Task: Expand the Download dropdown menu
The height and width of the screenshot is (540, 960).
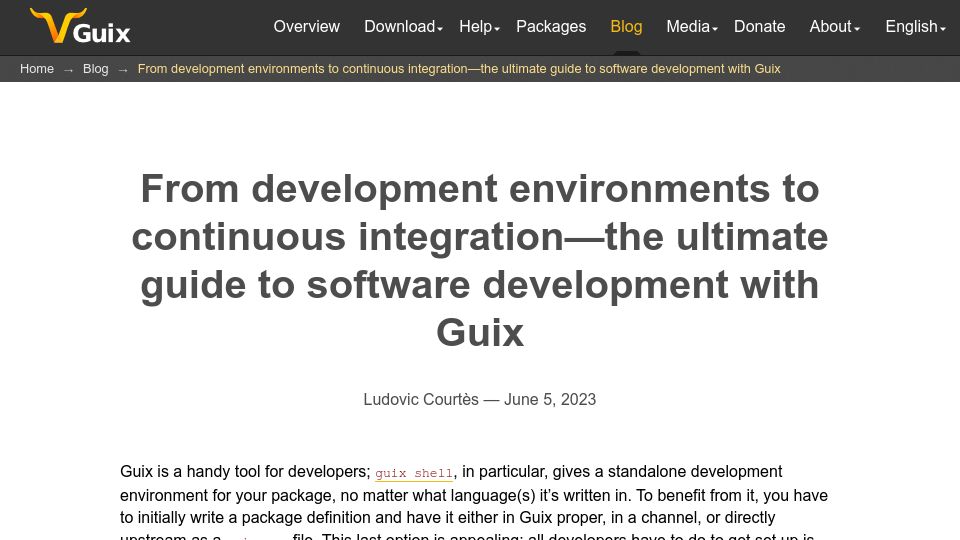Action: [x=403, y=26]
